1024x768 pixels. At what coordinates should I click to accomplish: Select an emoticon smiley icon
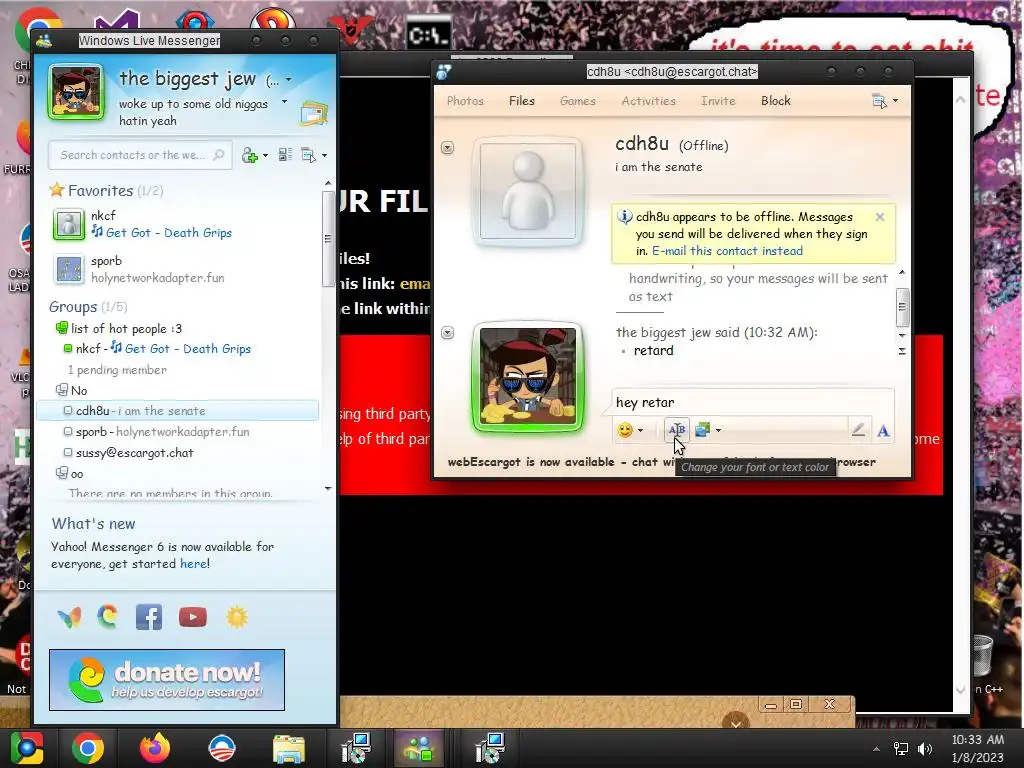(x=625, y=430)
